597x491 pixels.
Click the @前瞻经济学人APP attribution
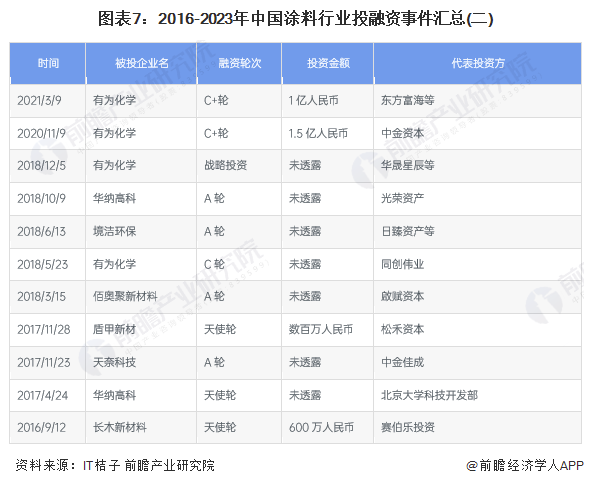pos(525,465)
